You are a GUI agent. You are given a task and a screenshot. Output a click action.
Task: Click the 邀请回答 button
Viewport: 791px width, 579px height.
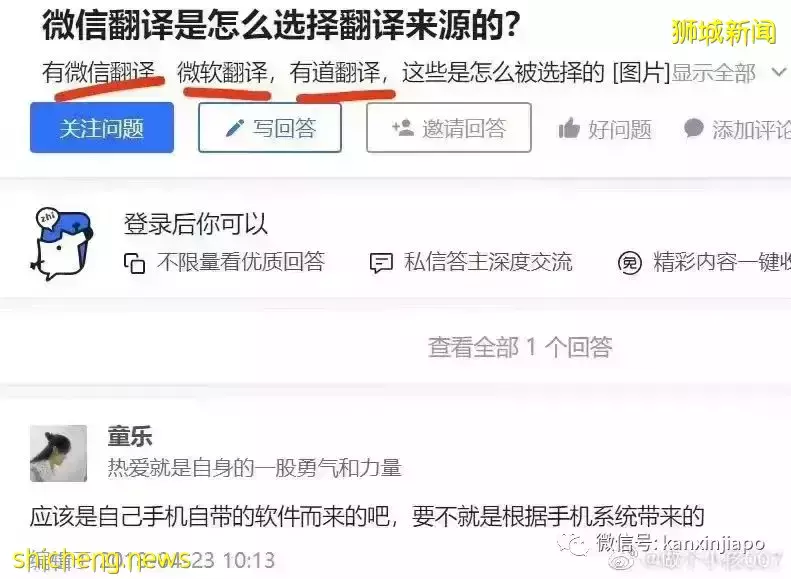[448, 128]
